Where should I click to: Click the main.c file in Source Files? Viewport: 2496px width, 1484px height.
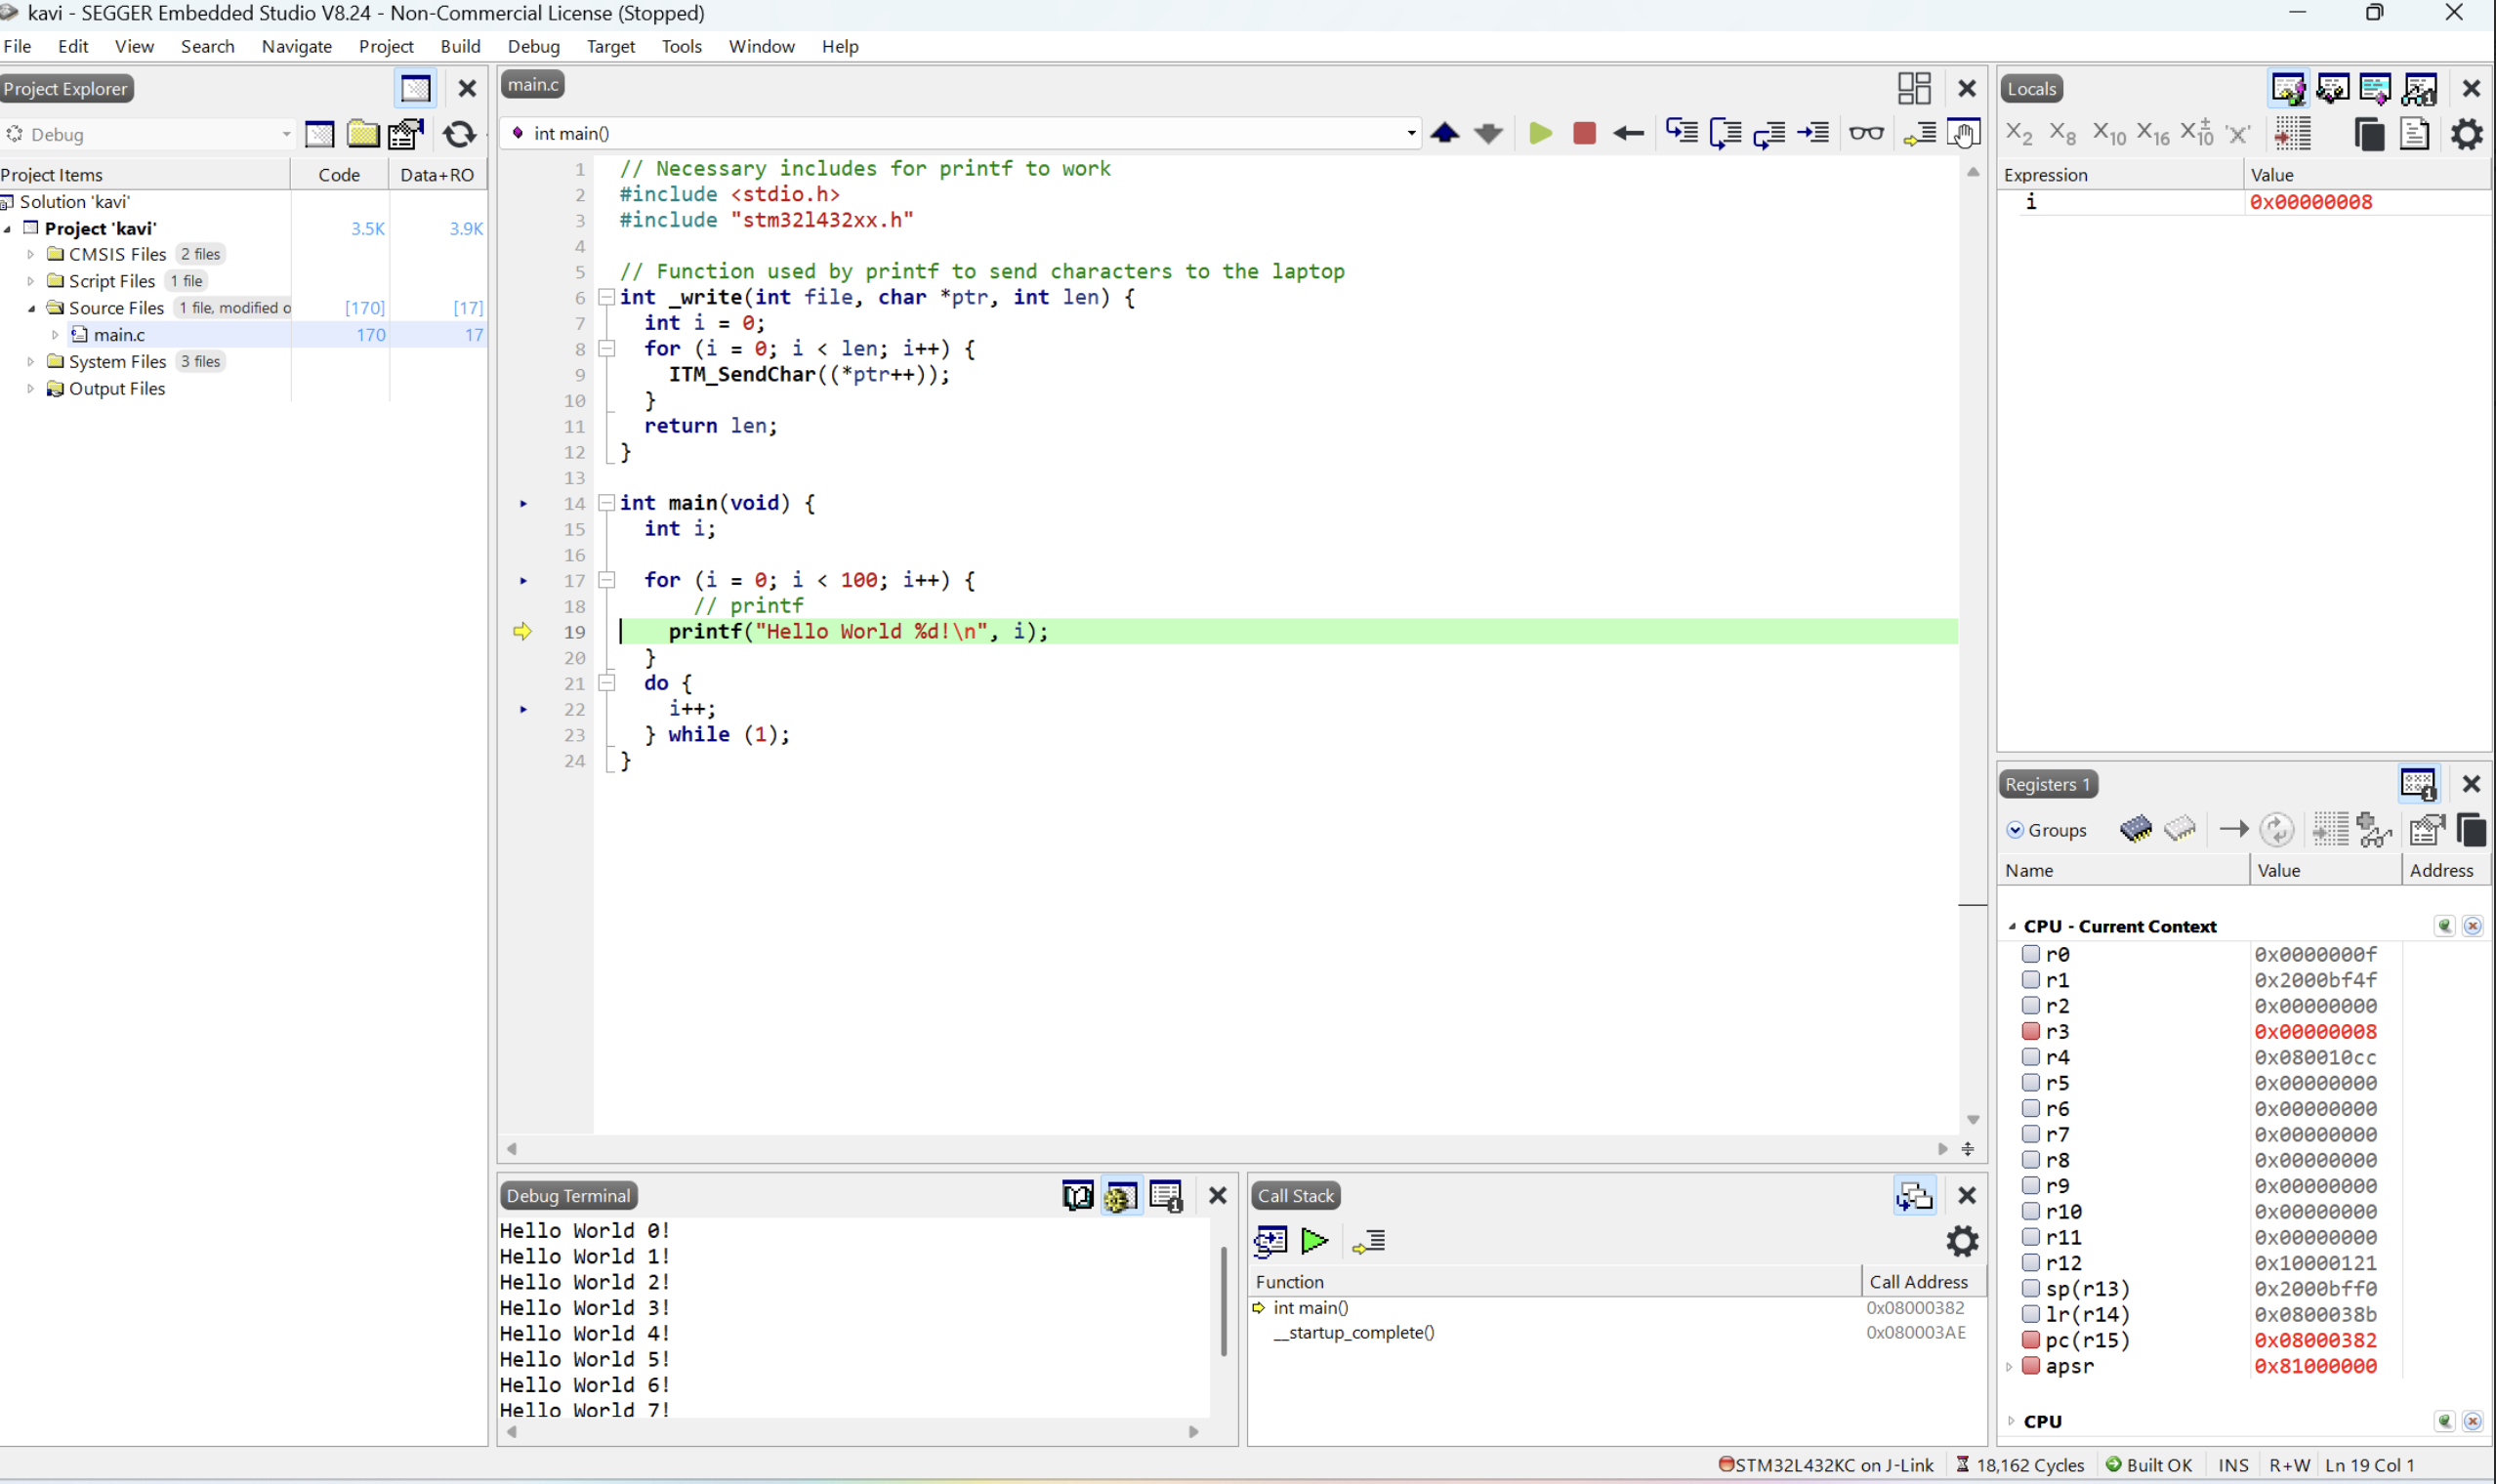click(119, 335)
